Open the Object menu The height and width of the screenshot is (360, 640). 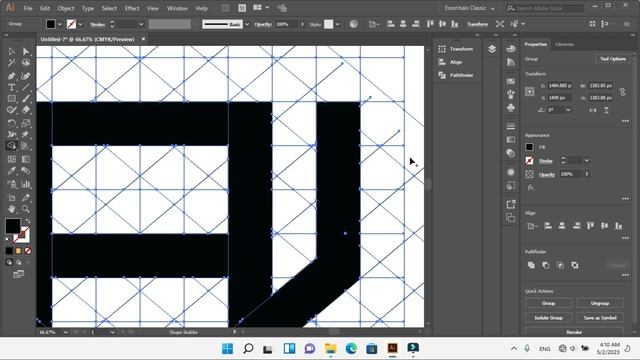66,8
